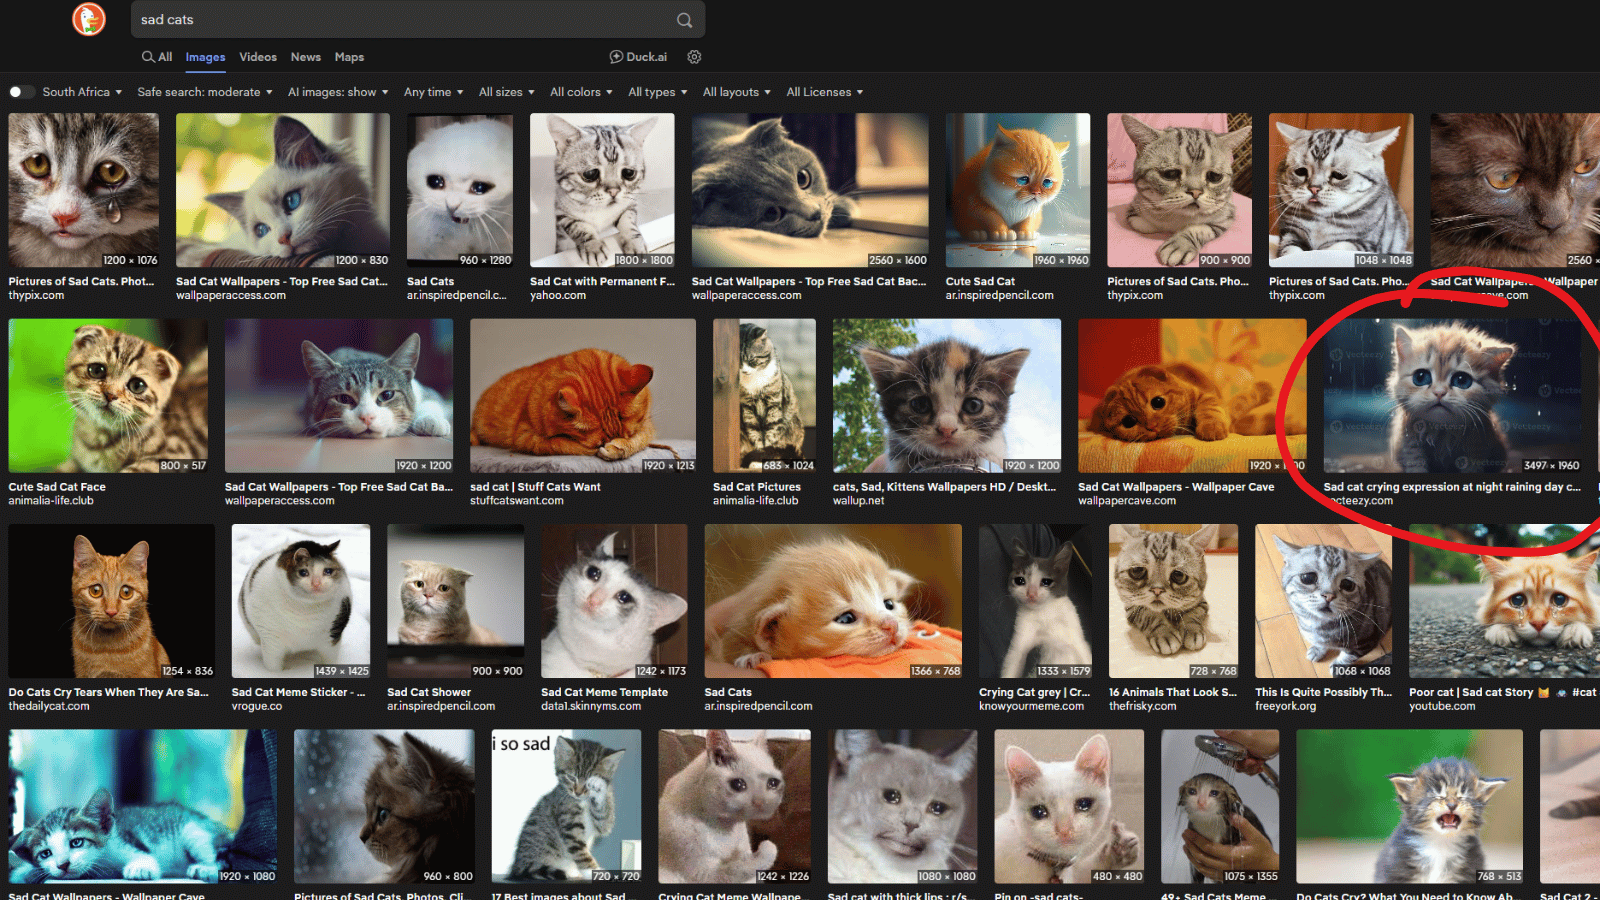The height and width of the screenshot is (900, 1600).
Task: Click the search magnifying glass icon
Action: click(x=684, y=20)
